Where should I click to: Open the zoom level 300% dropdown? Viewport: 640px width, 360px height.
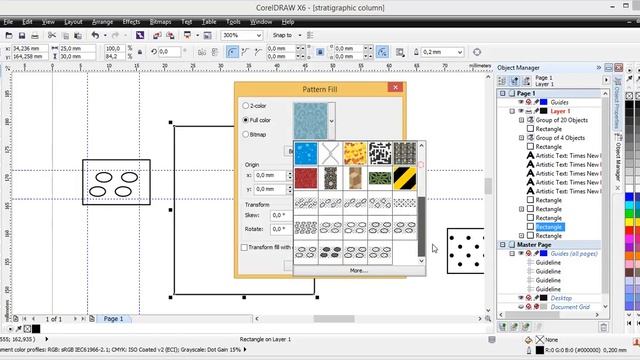(x=258, y=36)
